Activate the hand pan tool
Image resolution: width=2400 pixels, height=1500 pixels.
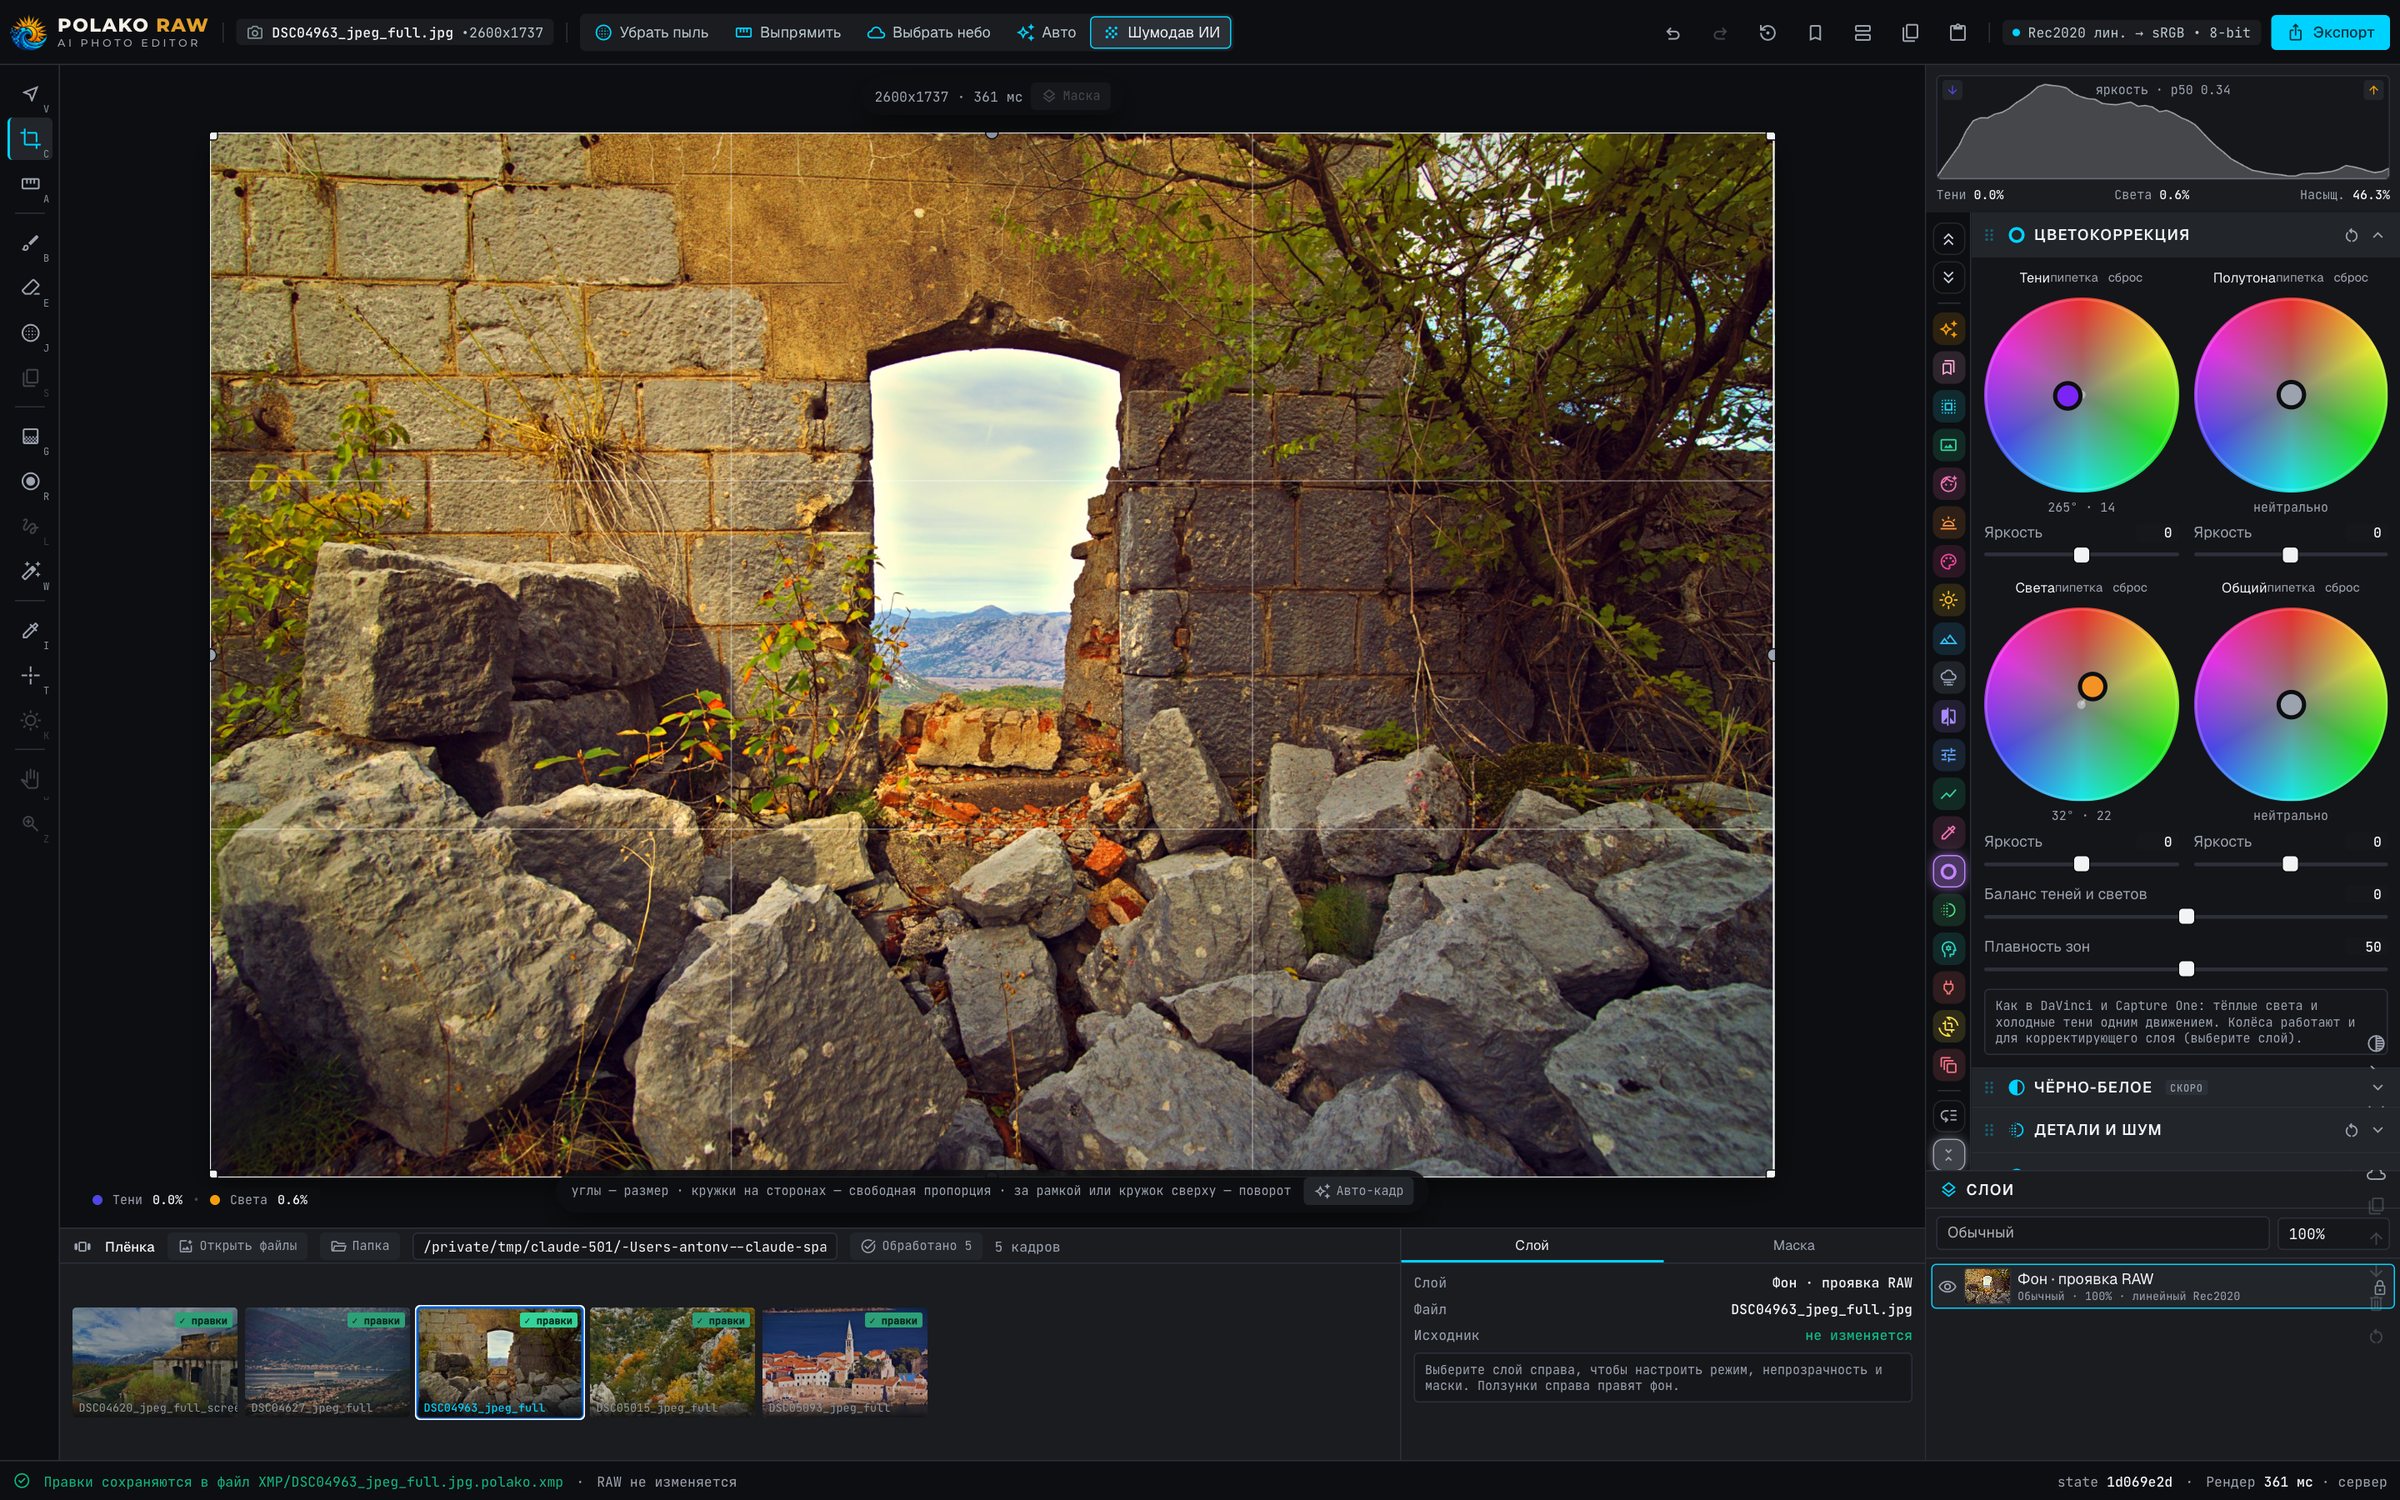pos(31,779)
